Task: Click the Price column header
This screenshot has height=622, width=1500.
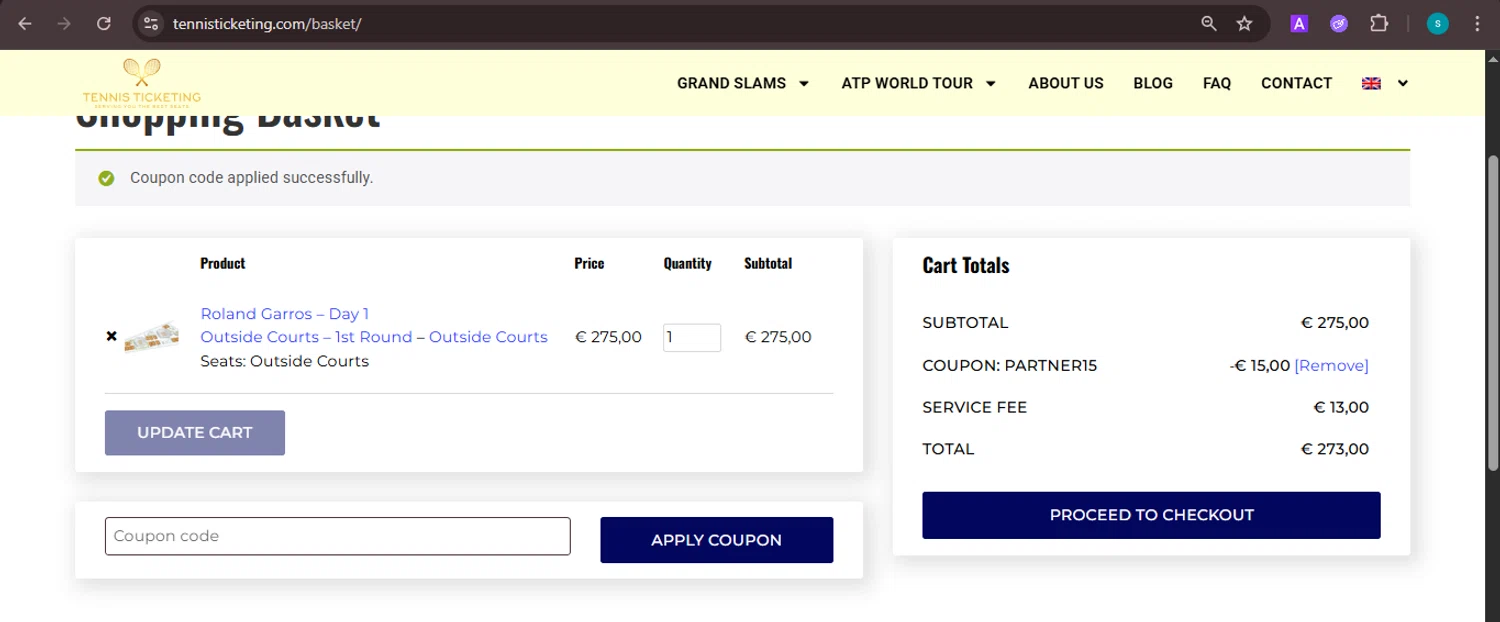Action: coord(589,263)
